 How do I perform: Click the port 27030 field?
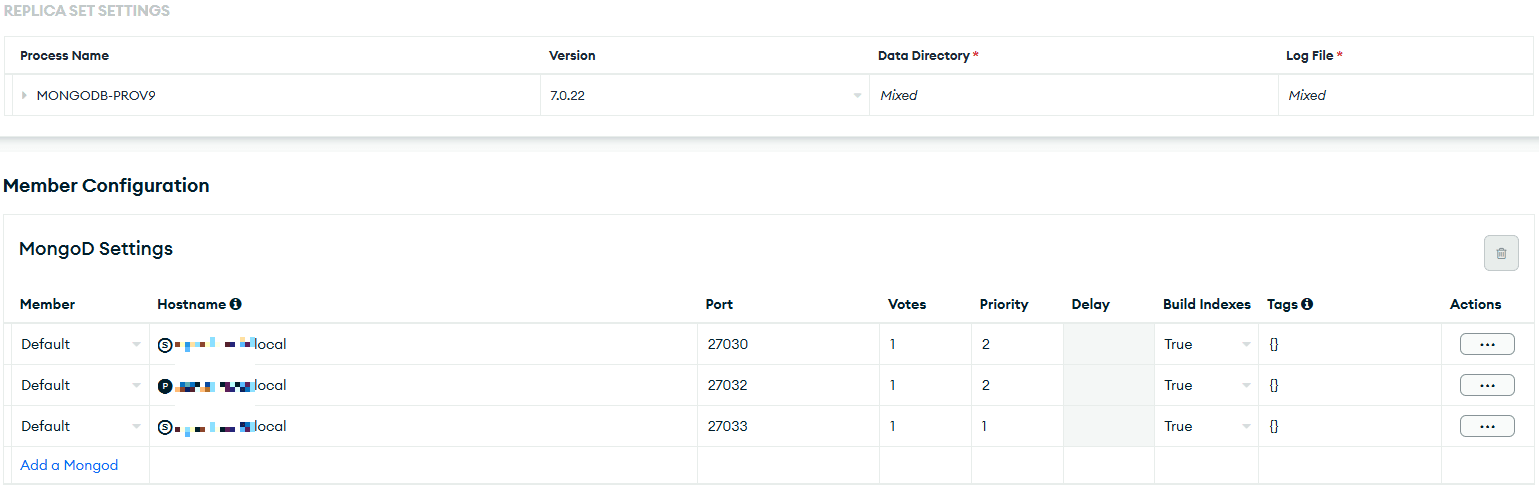tap(788, 344)
